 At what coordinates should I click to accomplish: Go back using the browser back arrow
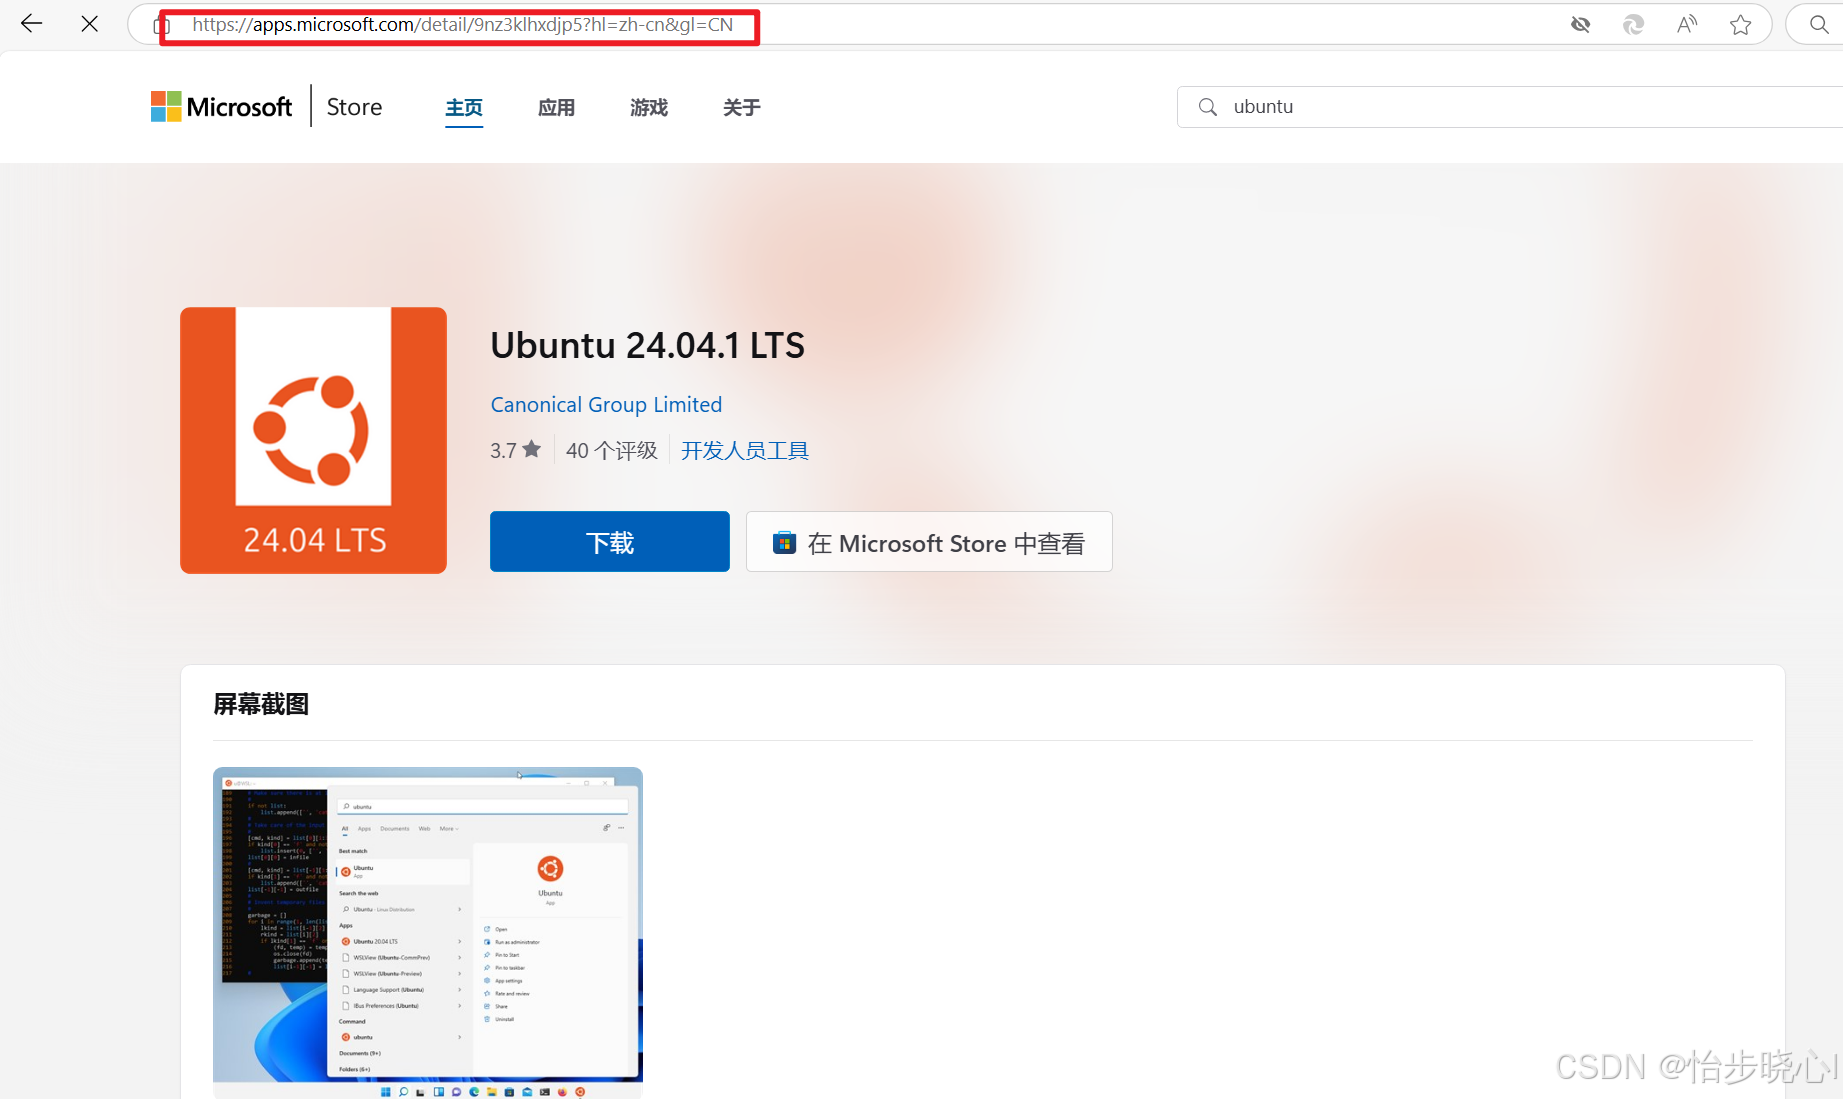[x=31, y=24]
